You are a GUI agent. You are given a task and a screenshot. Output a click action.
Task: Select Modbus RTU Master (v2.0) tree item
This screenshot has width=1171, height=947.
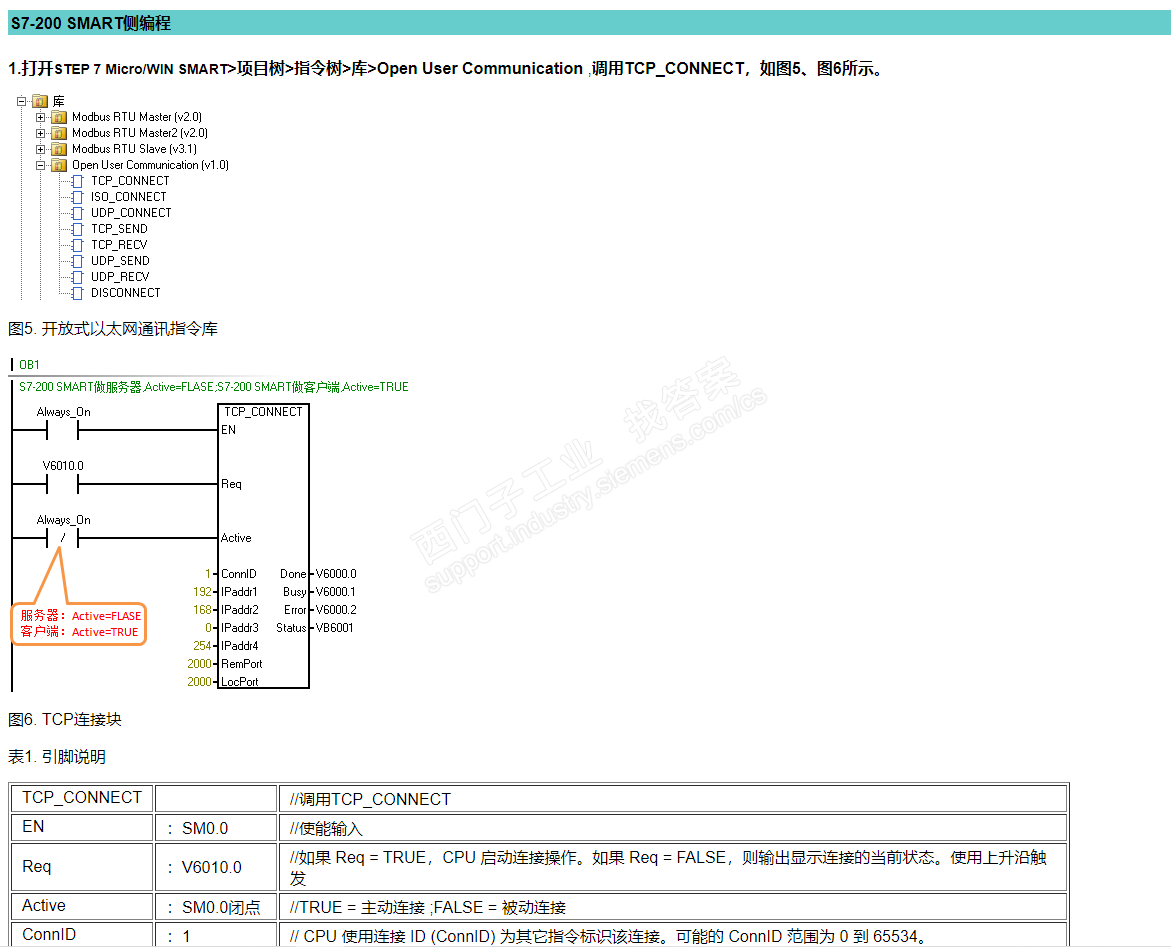137,117
